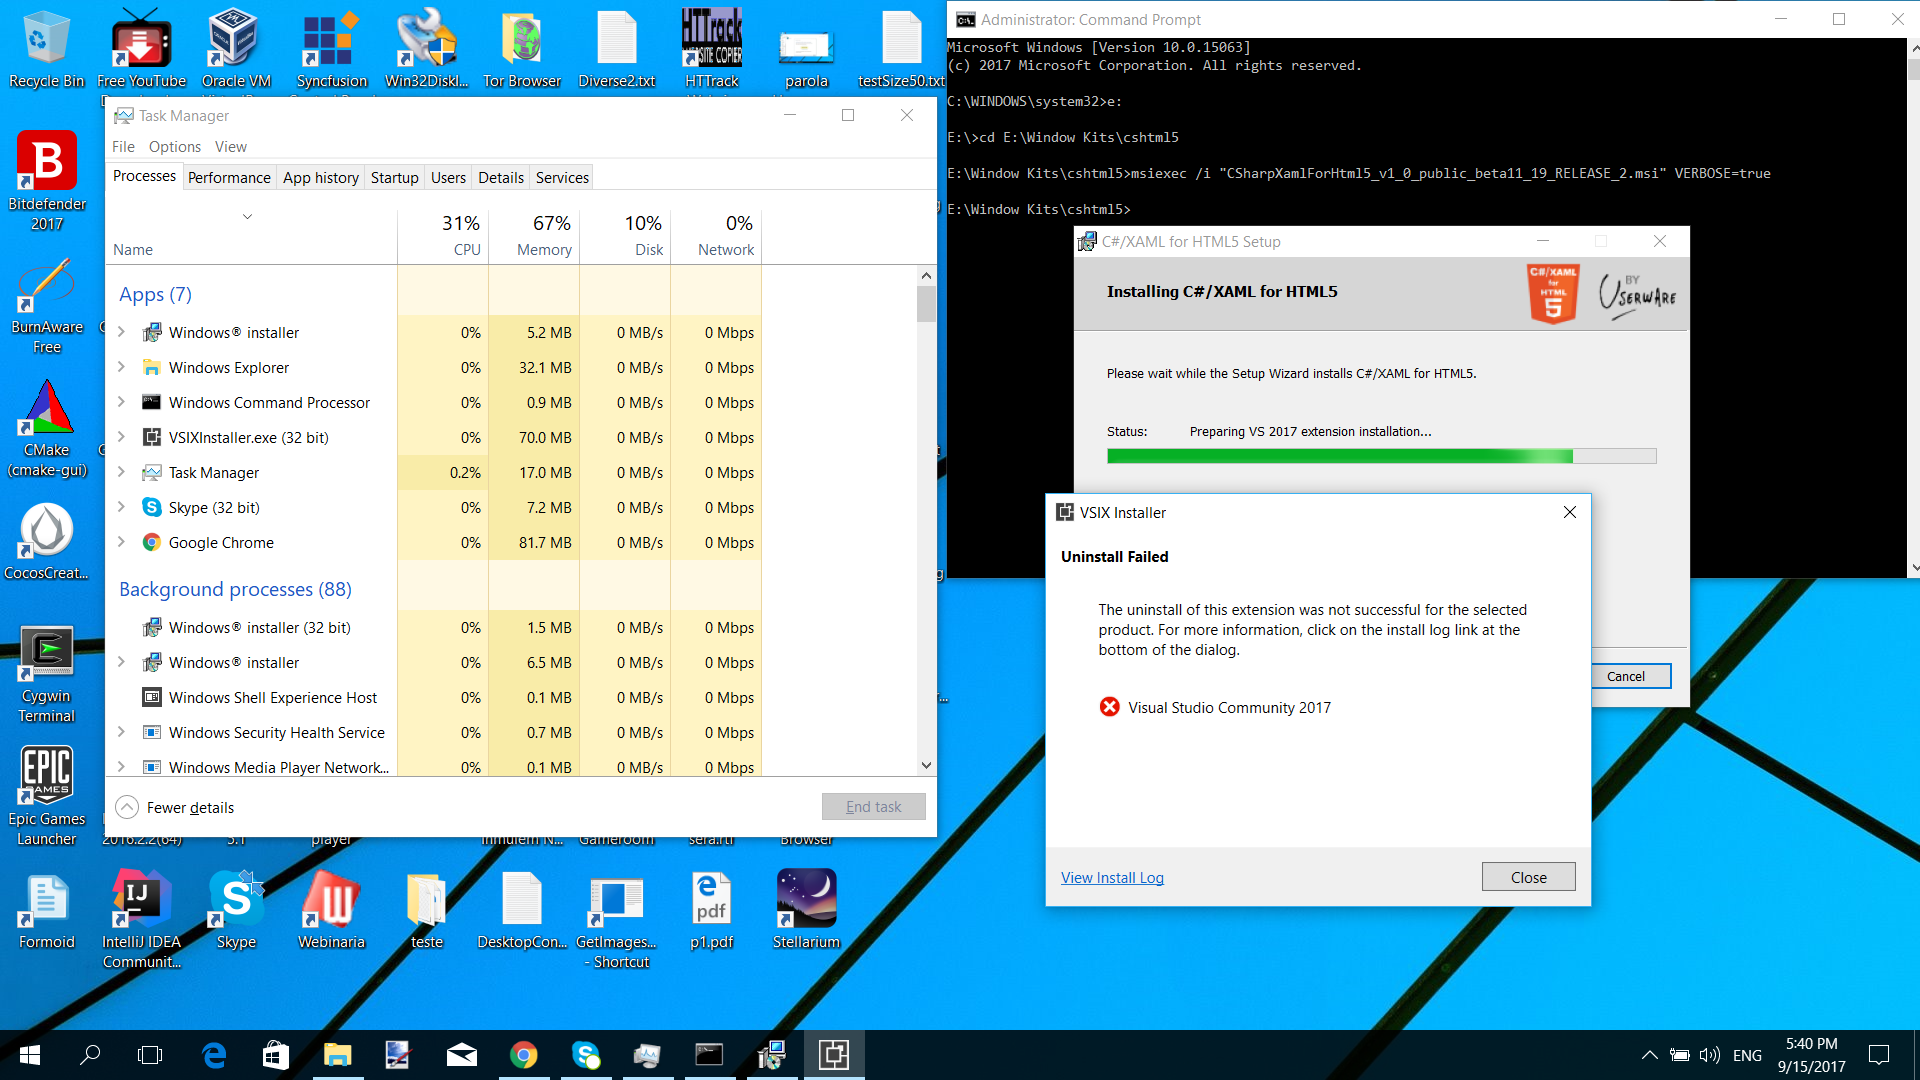This screenshot has height=1080, width=1920.
Task: Expand Google Chrome process row
Action: [x=121, y=542]
